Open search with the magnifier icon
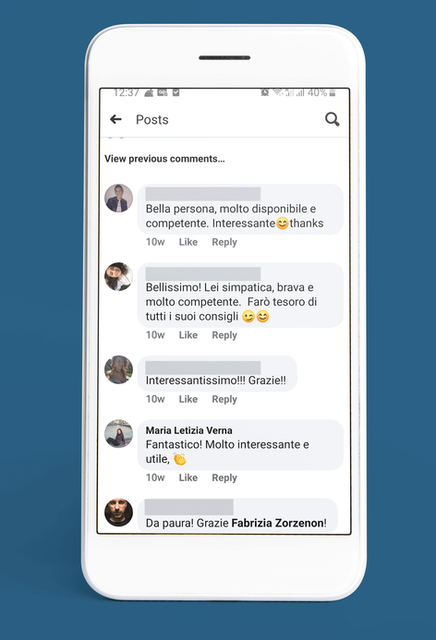The width and height of the screenshot is (436, 640). (332, 119)
